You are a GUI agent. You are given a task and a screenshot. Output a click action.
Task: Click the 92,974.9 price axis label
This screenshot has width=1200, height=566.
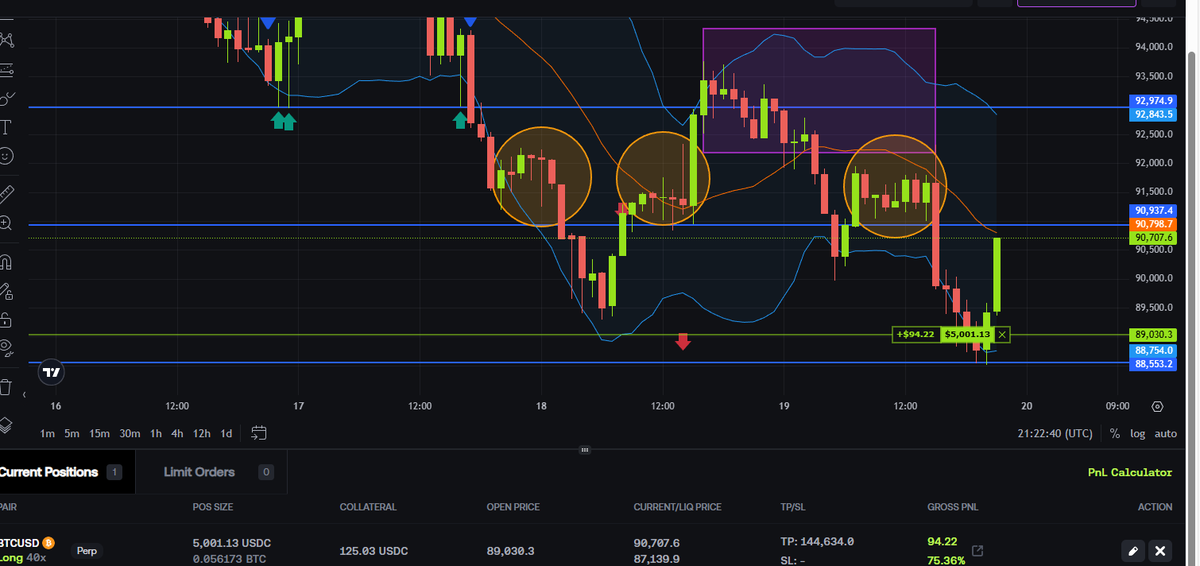(1154, 101)
